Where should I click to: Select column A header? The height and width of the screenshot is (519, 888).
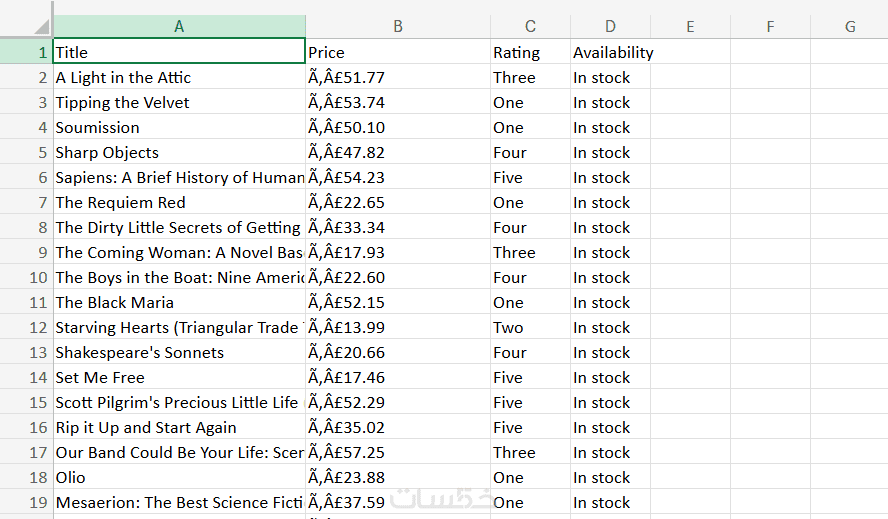click(179, 27)
